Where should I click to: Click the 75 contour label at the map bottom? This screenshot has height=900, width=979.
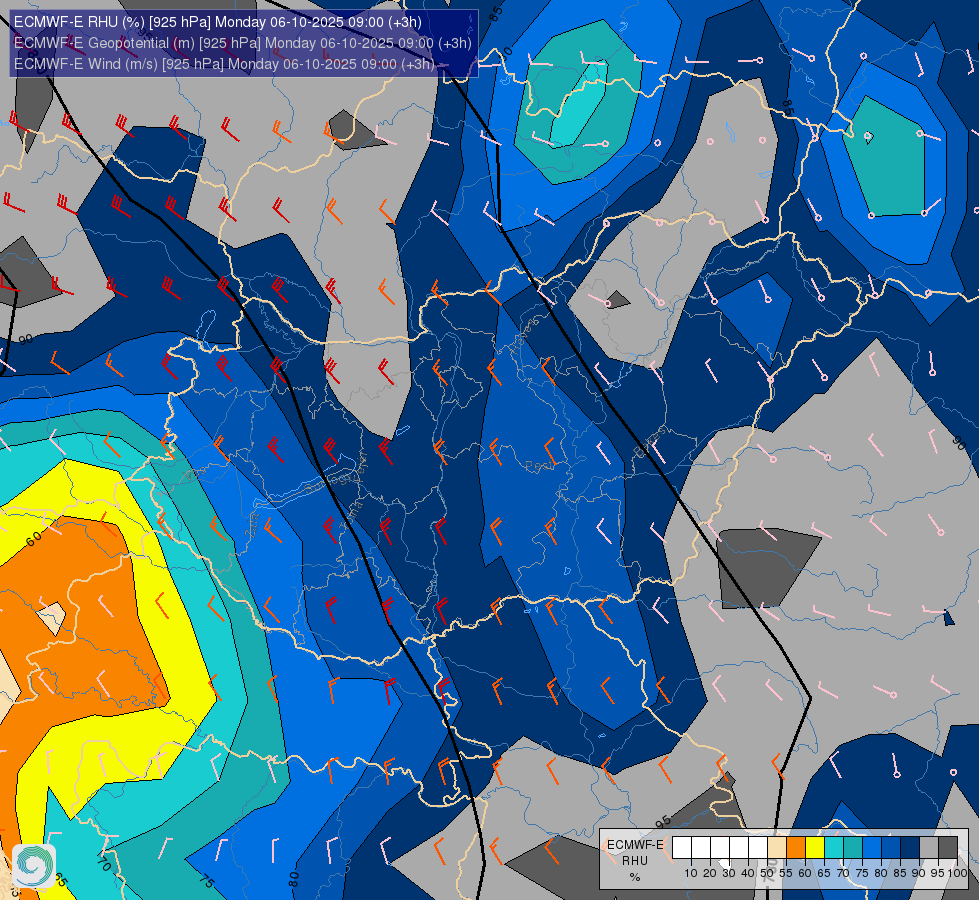[207, 881]
